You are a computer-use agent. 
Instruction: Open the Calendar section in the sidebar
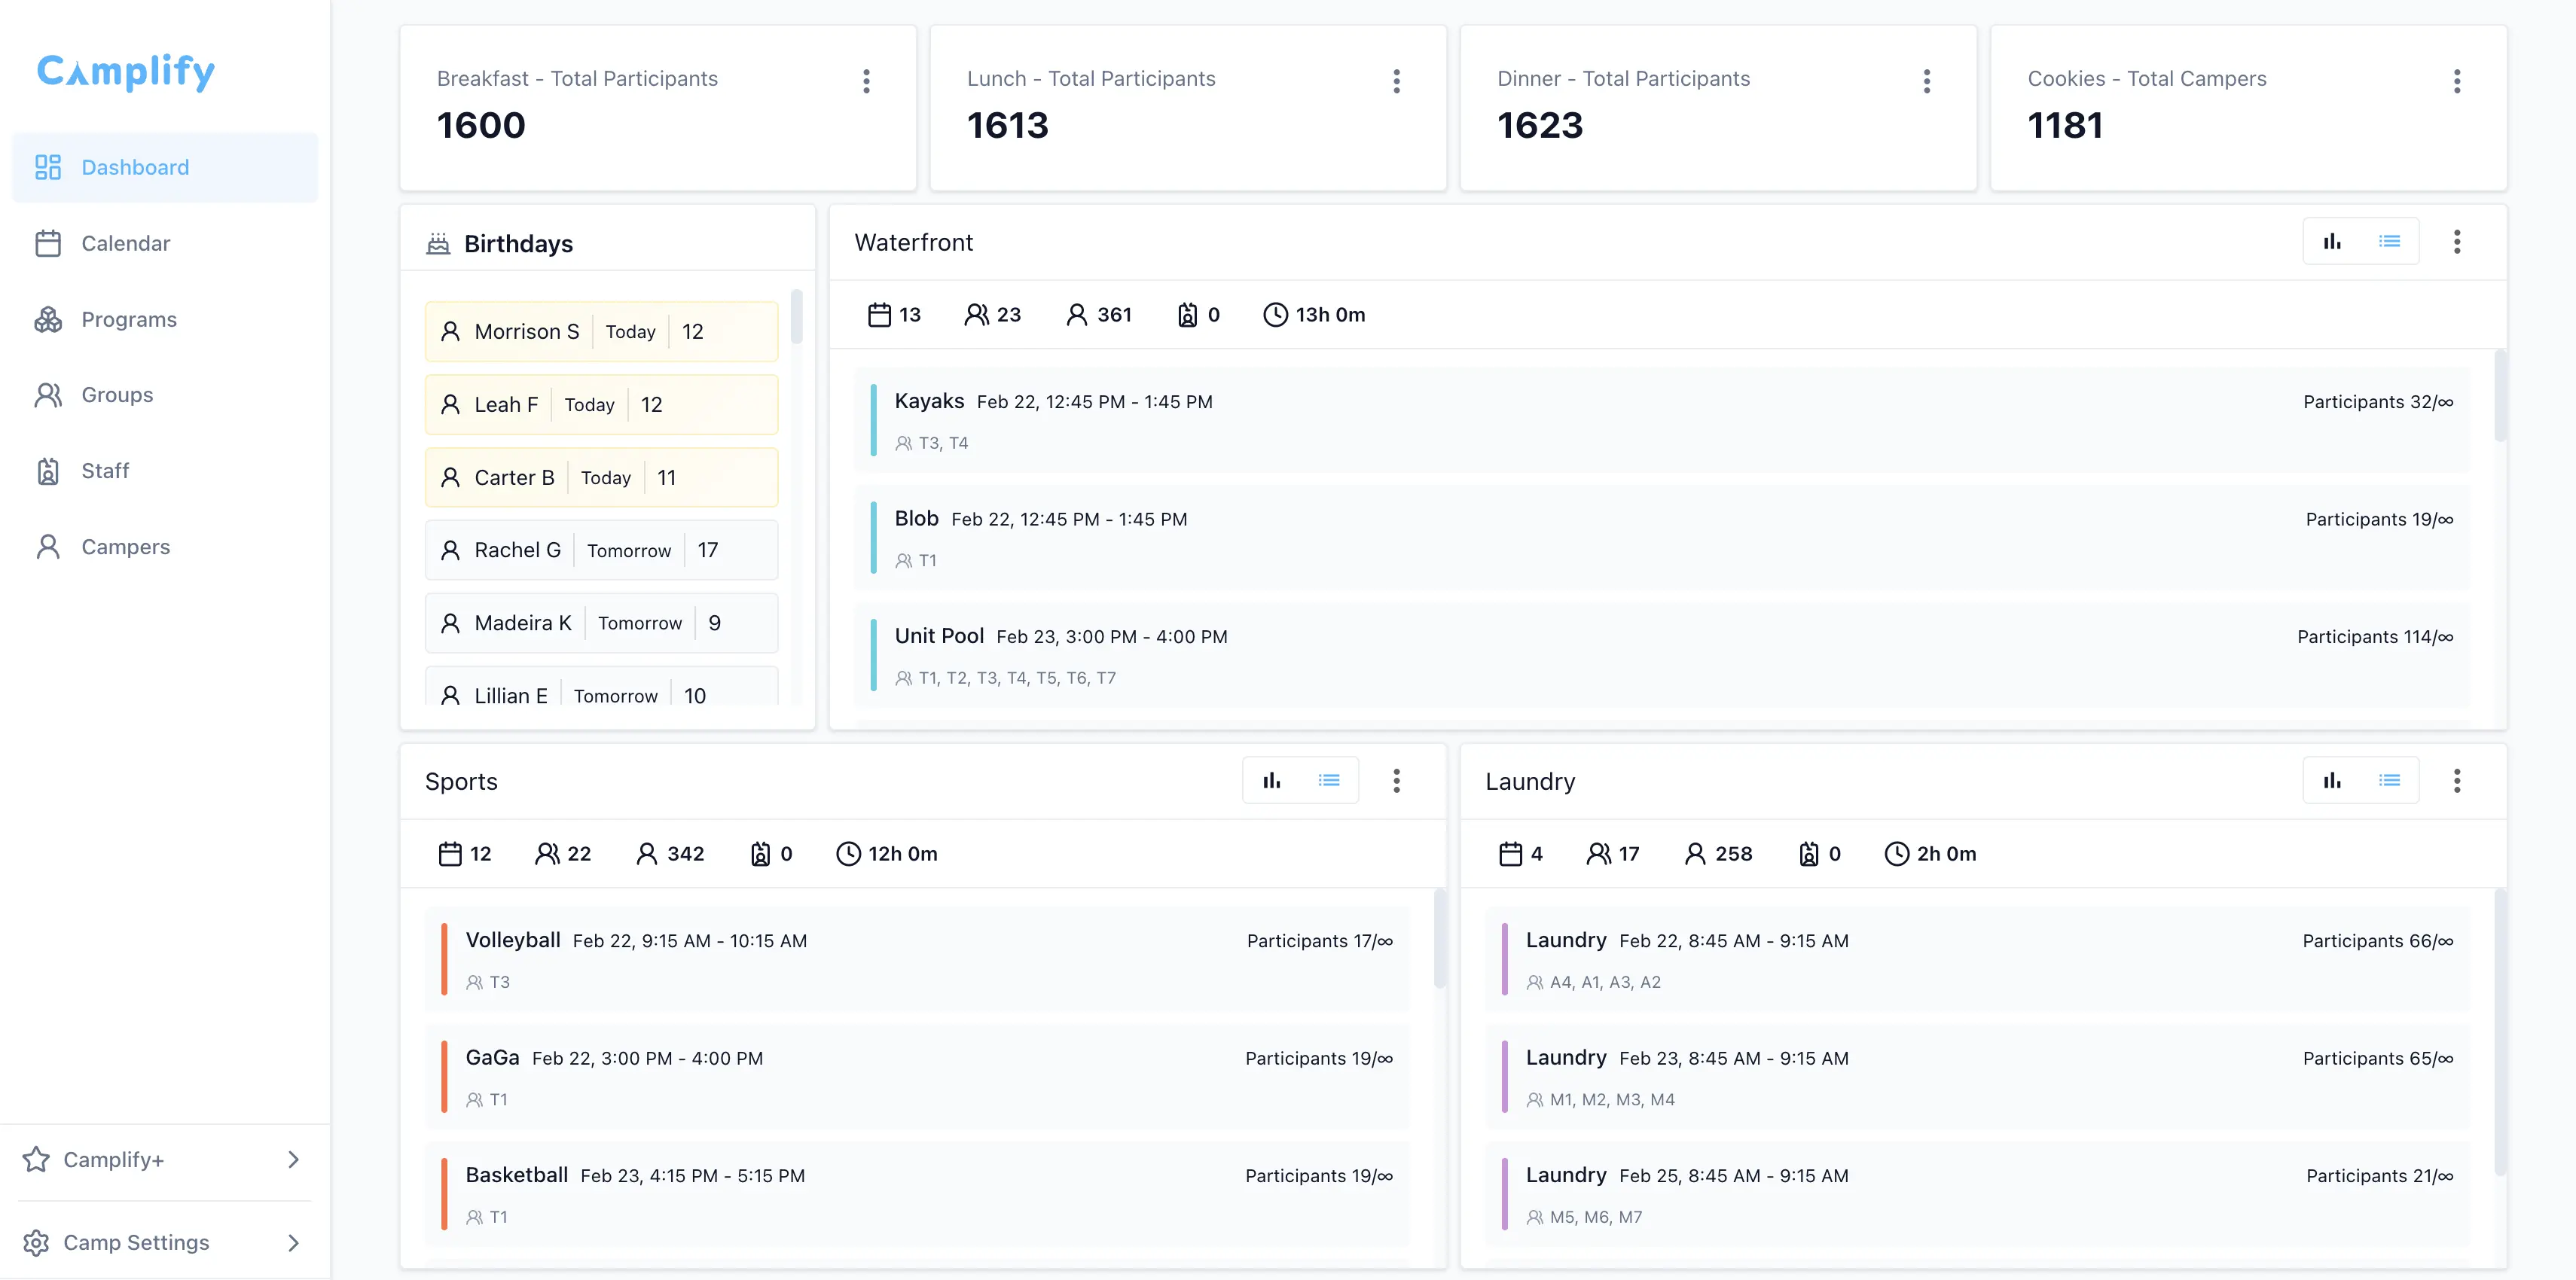click(126, 243)
